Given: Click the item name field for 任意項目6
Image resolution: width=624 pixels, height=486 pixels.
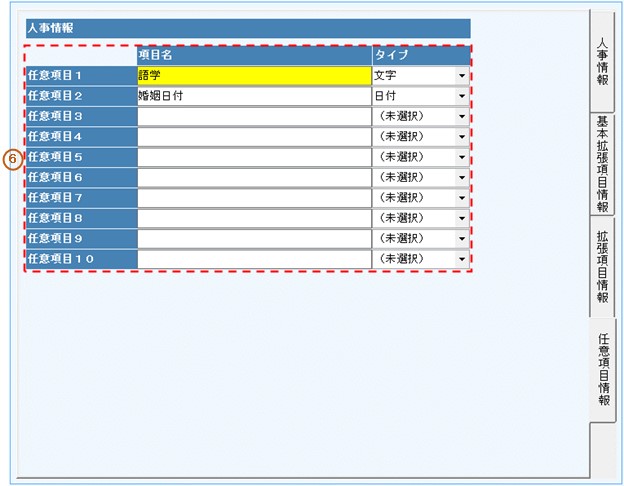Looking at the screenshot, I should pyautogui.click(x=253, y=178).
